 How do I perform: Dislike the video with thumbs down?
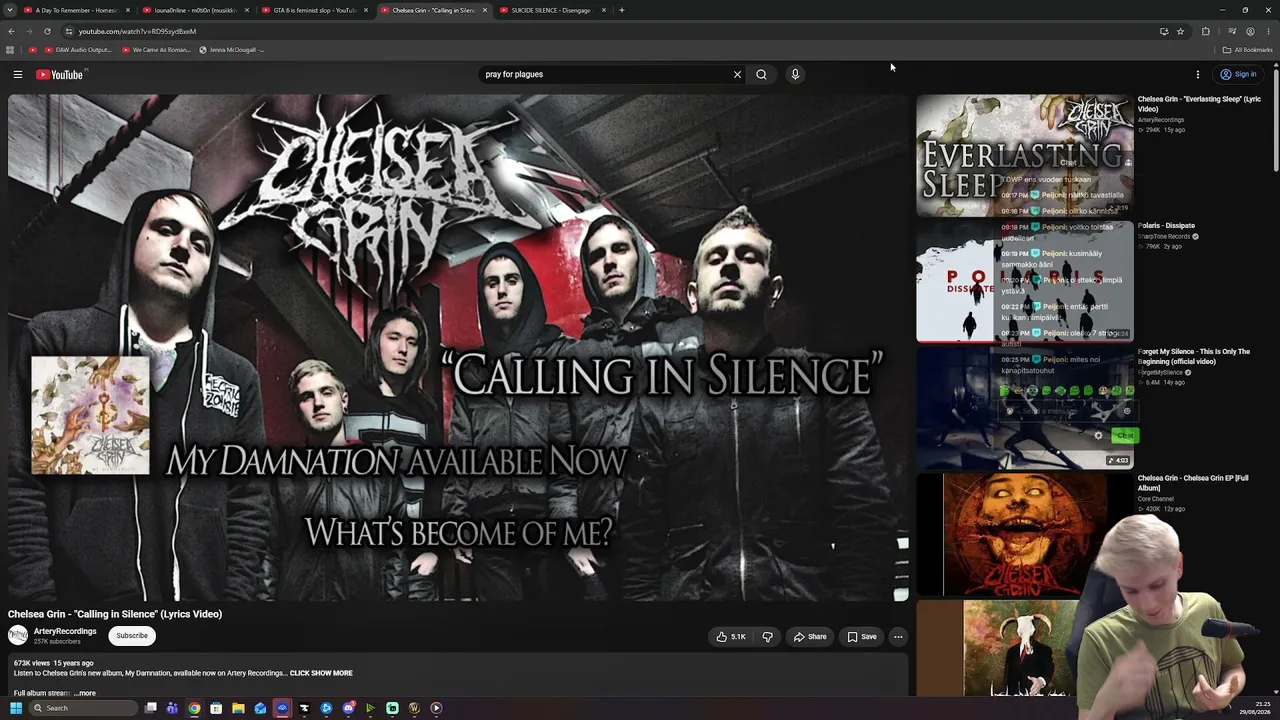click(x=767, y=636)
